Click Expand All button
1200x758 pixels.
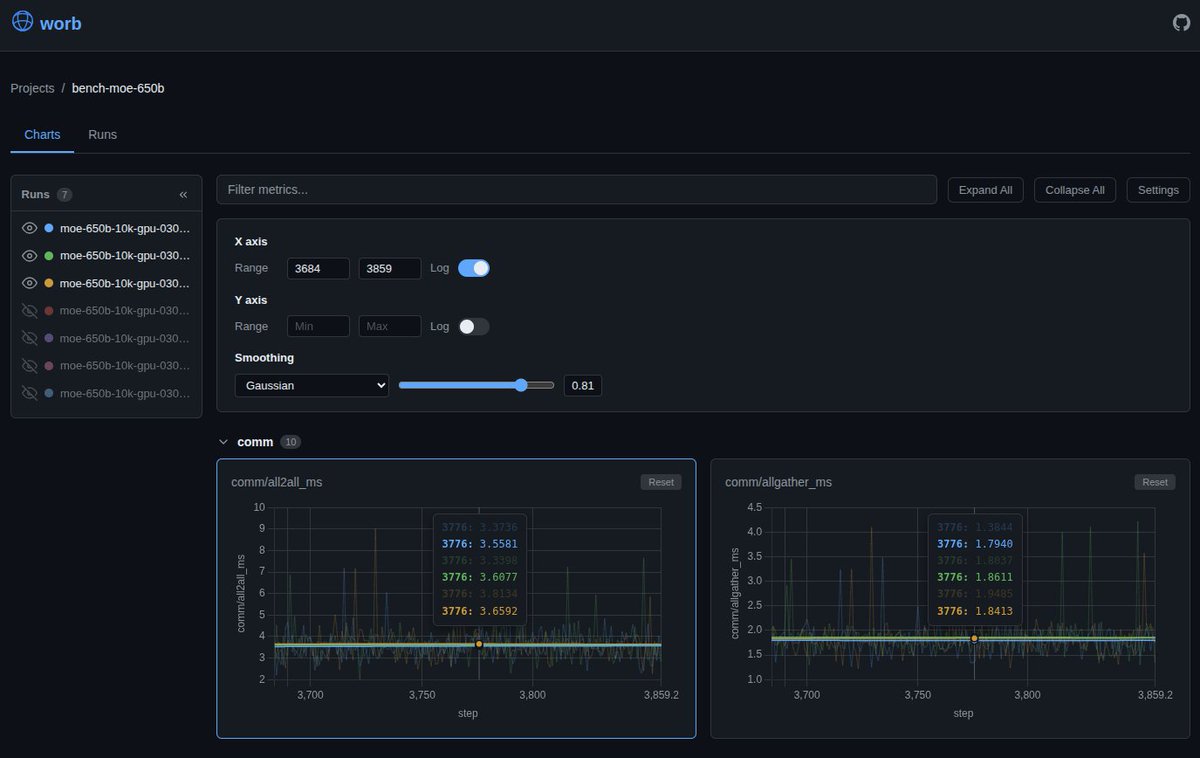click(985, 190)
